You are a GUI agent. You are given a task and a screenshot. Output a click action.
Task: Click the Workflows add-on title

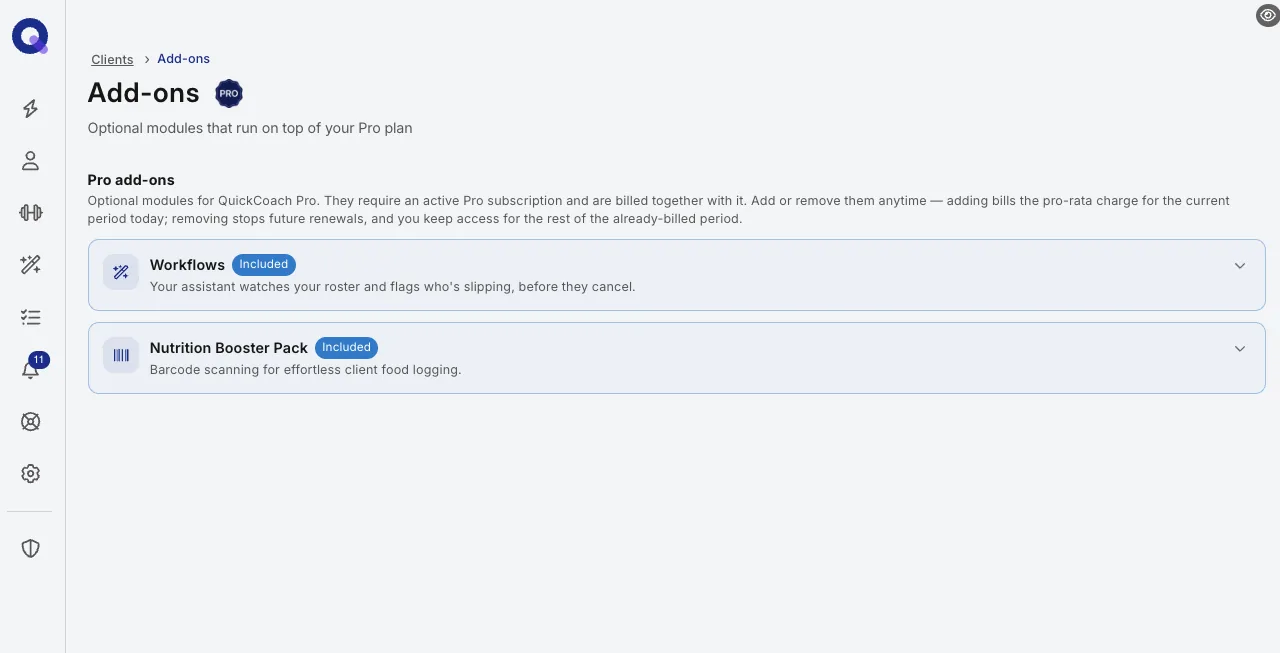click(187, 265)
